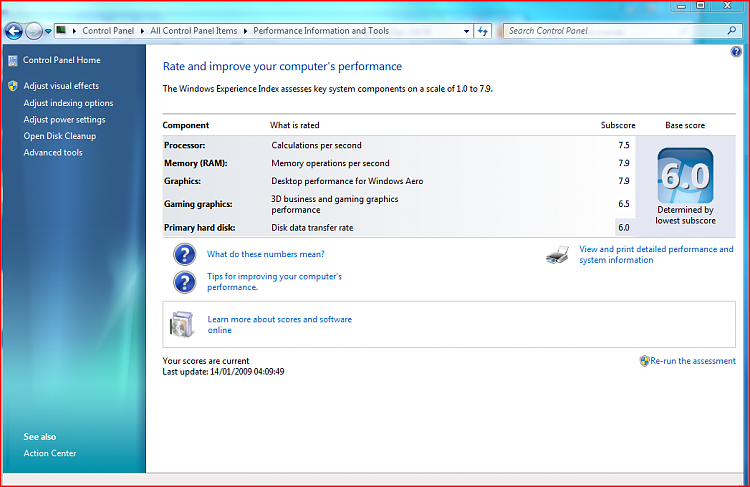
Task: Click the Gaming graphics subscore 6.5
Action: pos(624,204)
